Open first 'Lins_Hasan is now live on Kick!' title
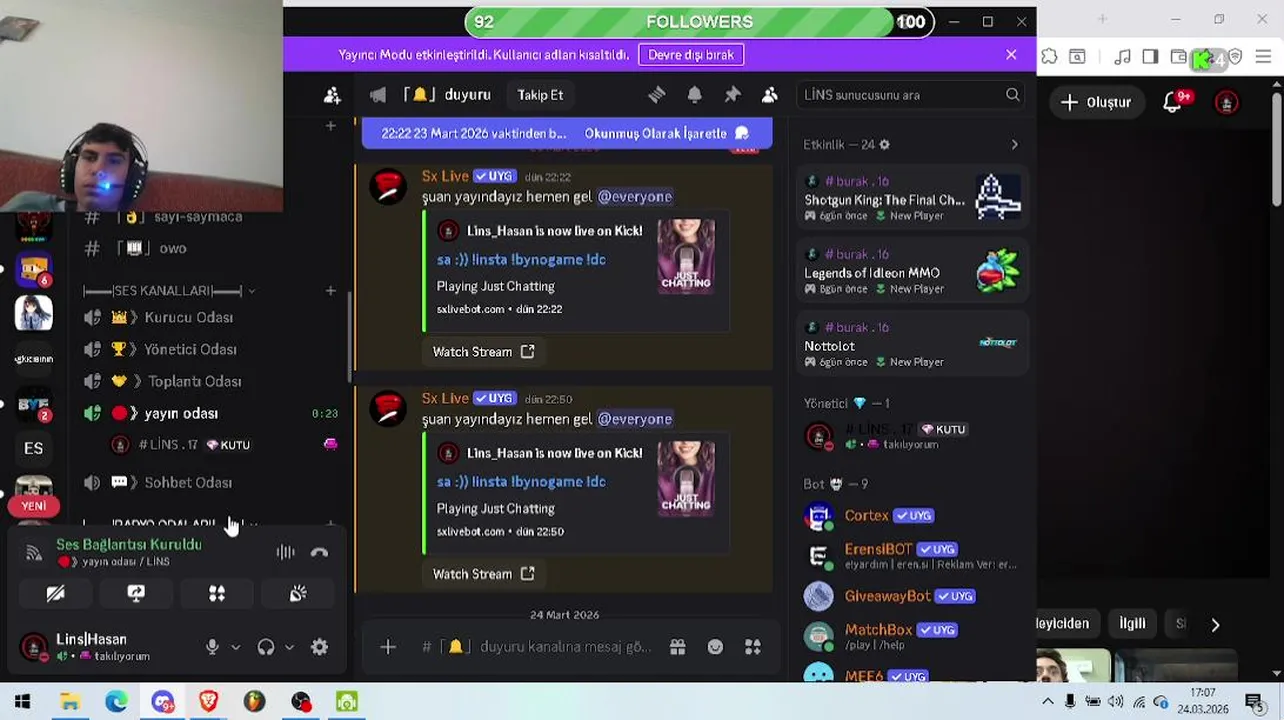The height and width of the screenshot is (720, 1284). pyautogui.click(x=554, y=231)
